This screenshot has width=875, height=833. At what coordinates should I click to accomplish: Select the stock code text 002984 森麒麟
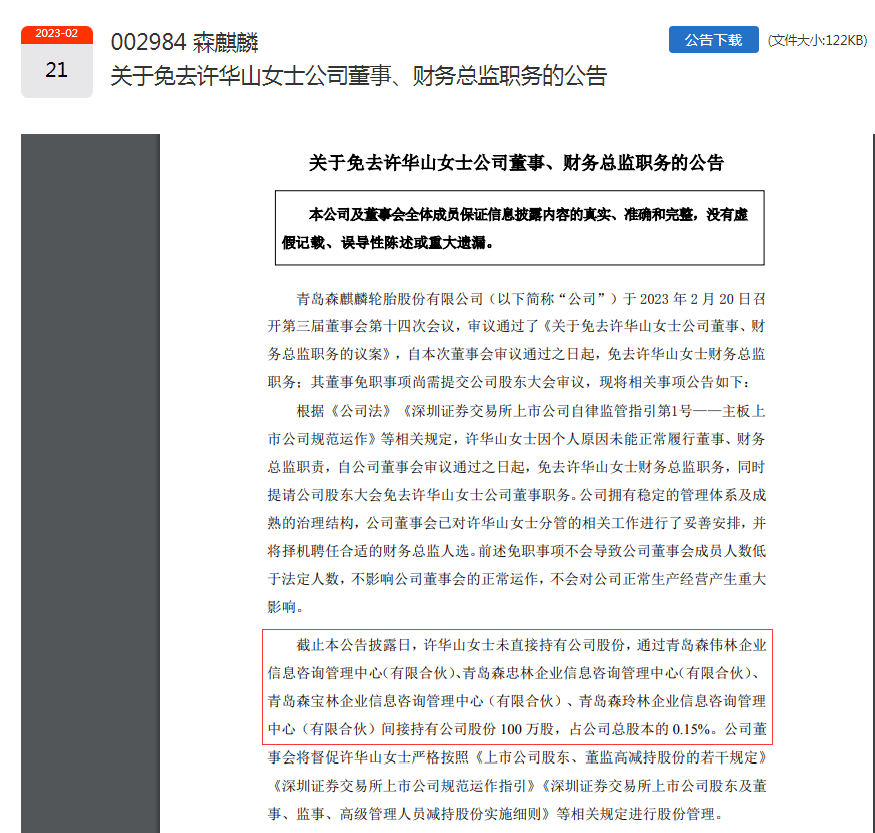point(184,42)
